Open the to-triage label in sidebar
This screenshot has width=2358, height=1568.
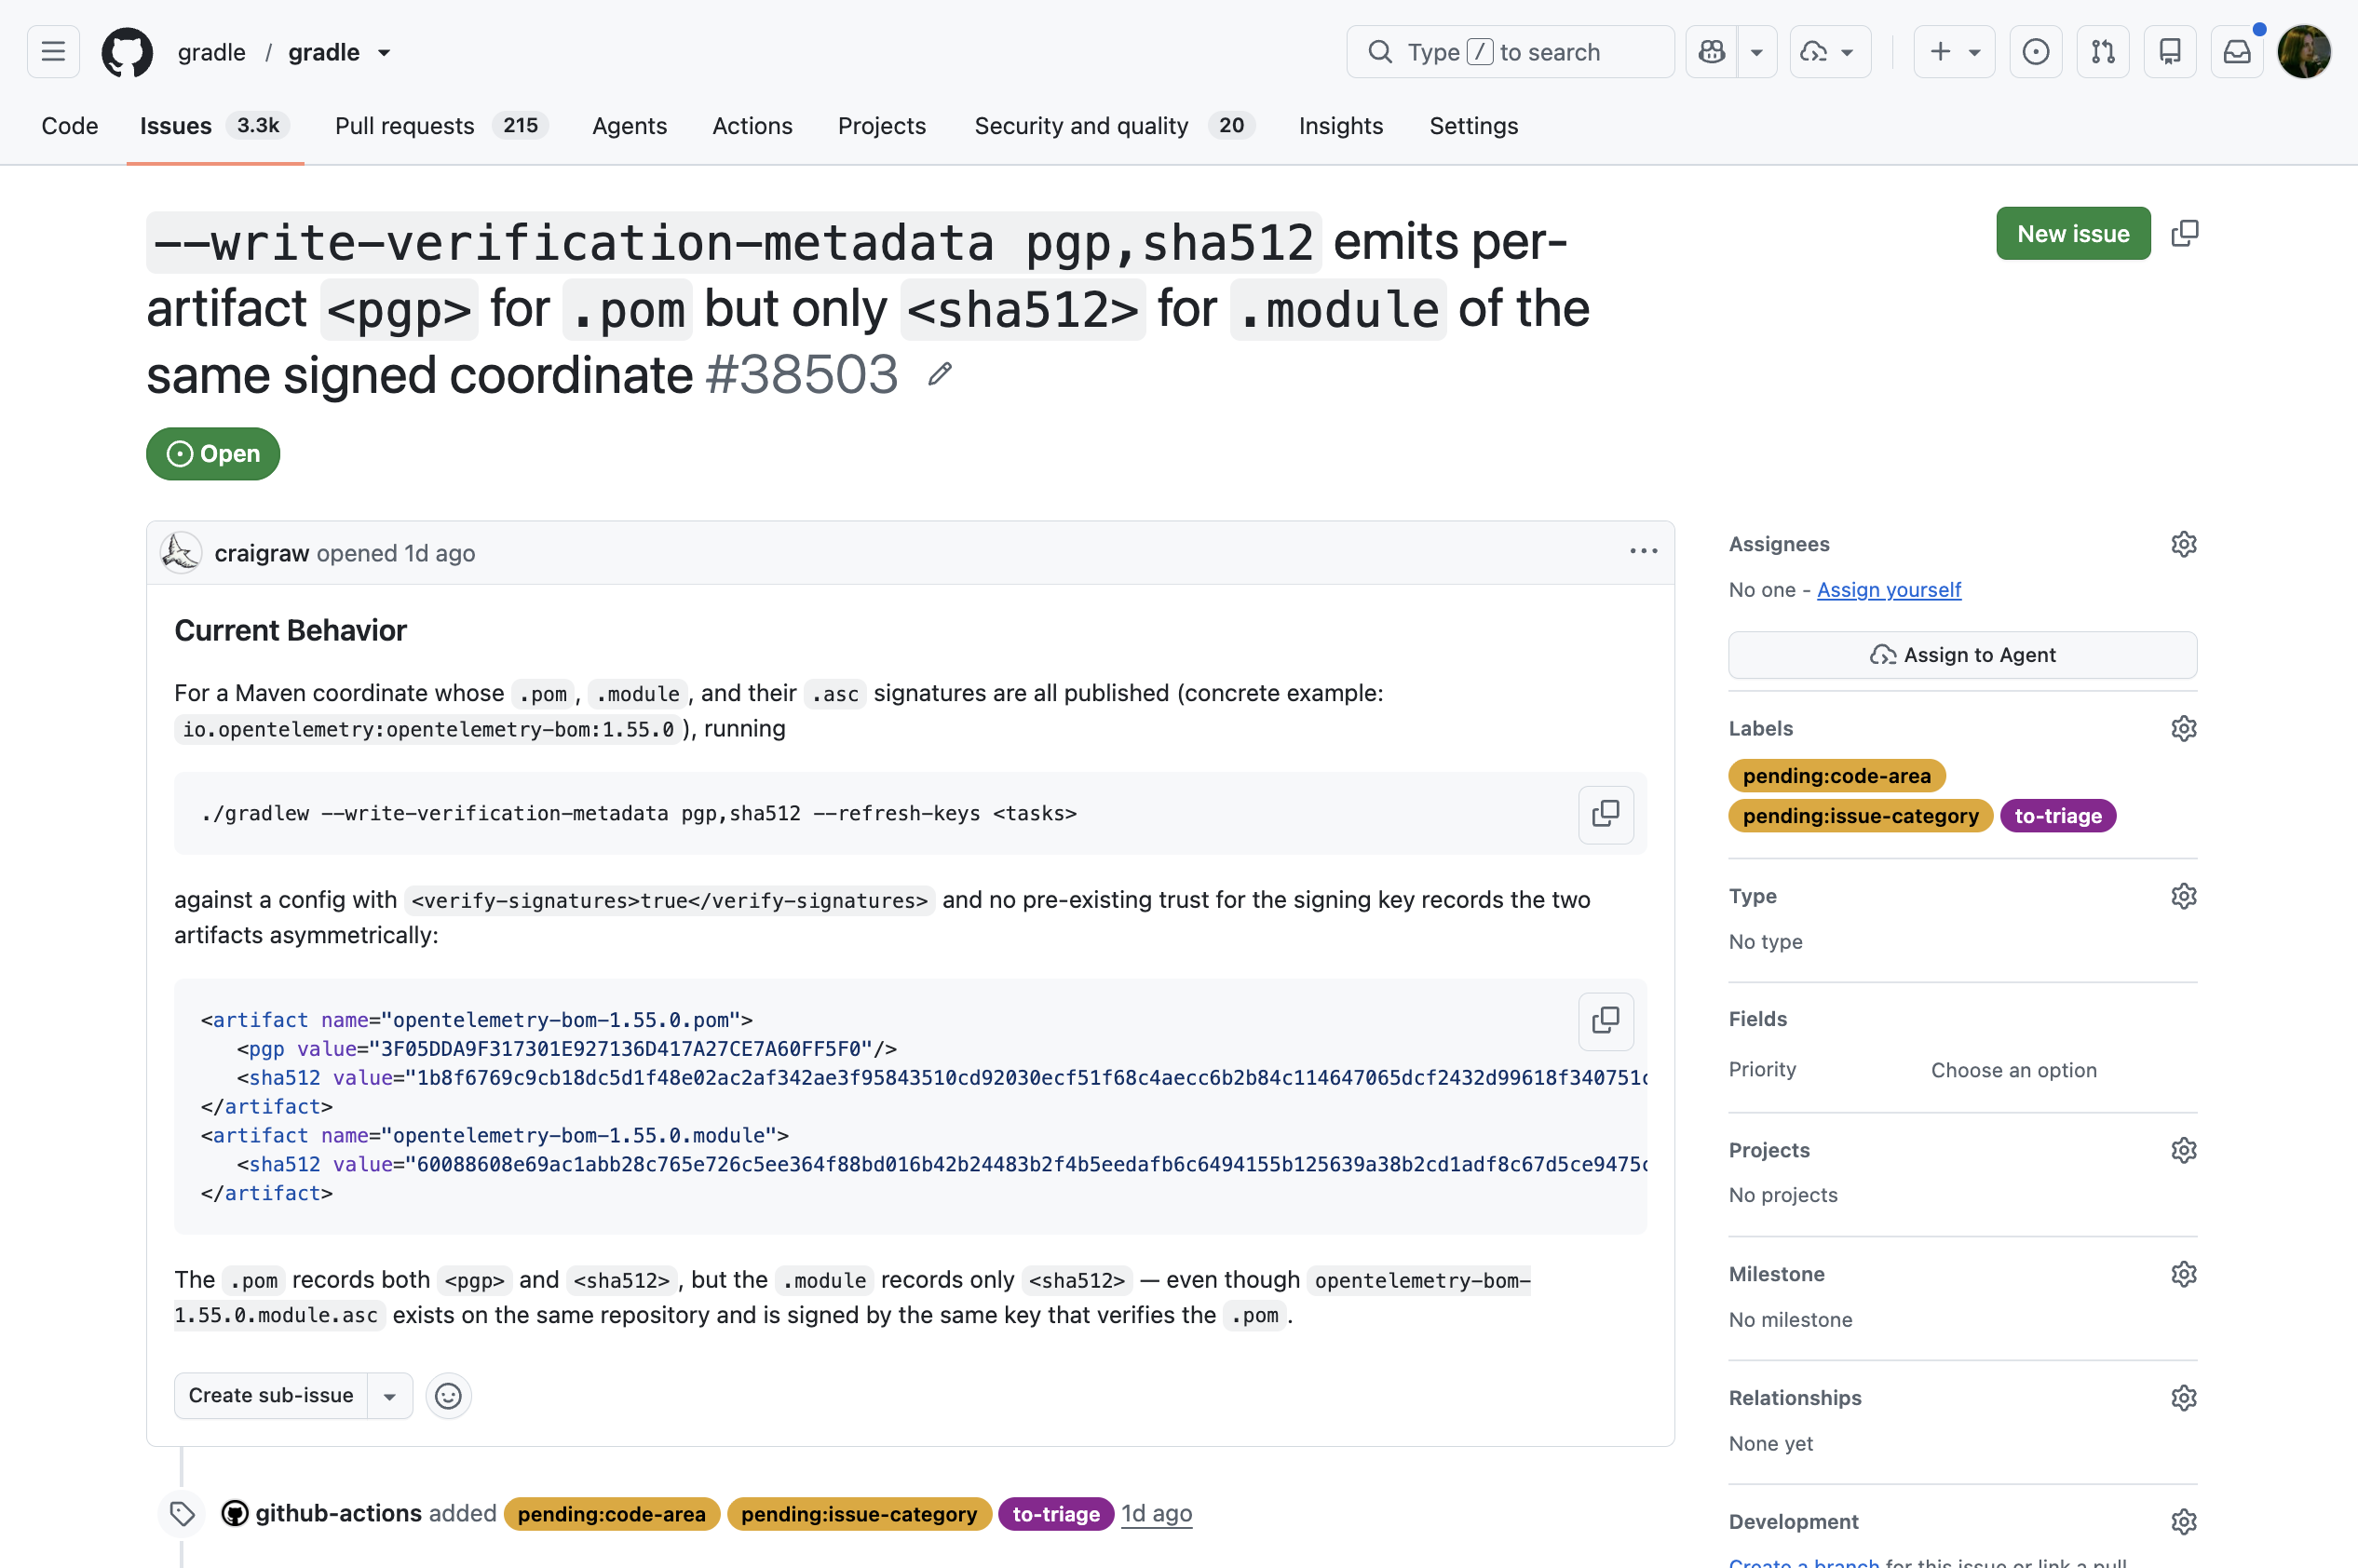pos(2057,816)
